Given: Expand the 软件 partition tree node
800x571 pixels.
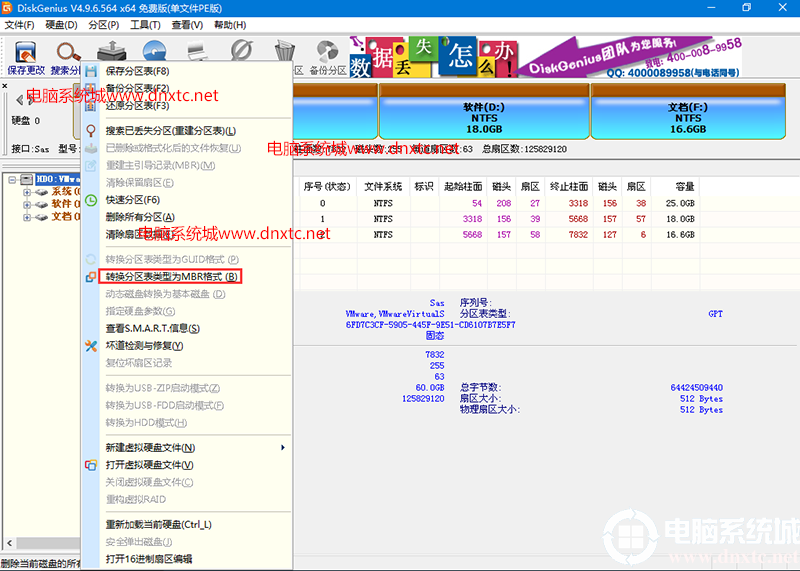Looking at the screenshot, I should point(27,205).
